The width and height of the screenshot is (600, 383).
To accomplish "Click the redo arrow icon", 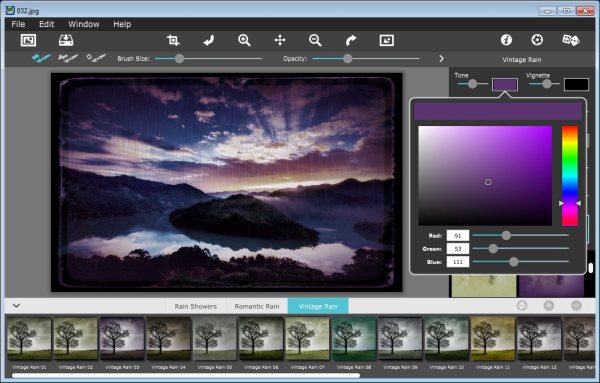I will [x=351, y=40].
